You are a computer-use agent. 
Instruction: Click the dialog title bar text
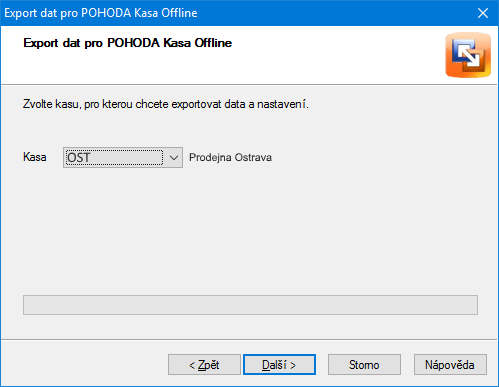101,13
